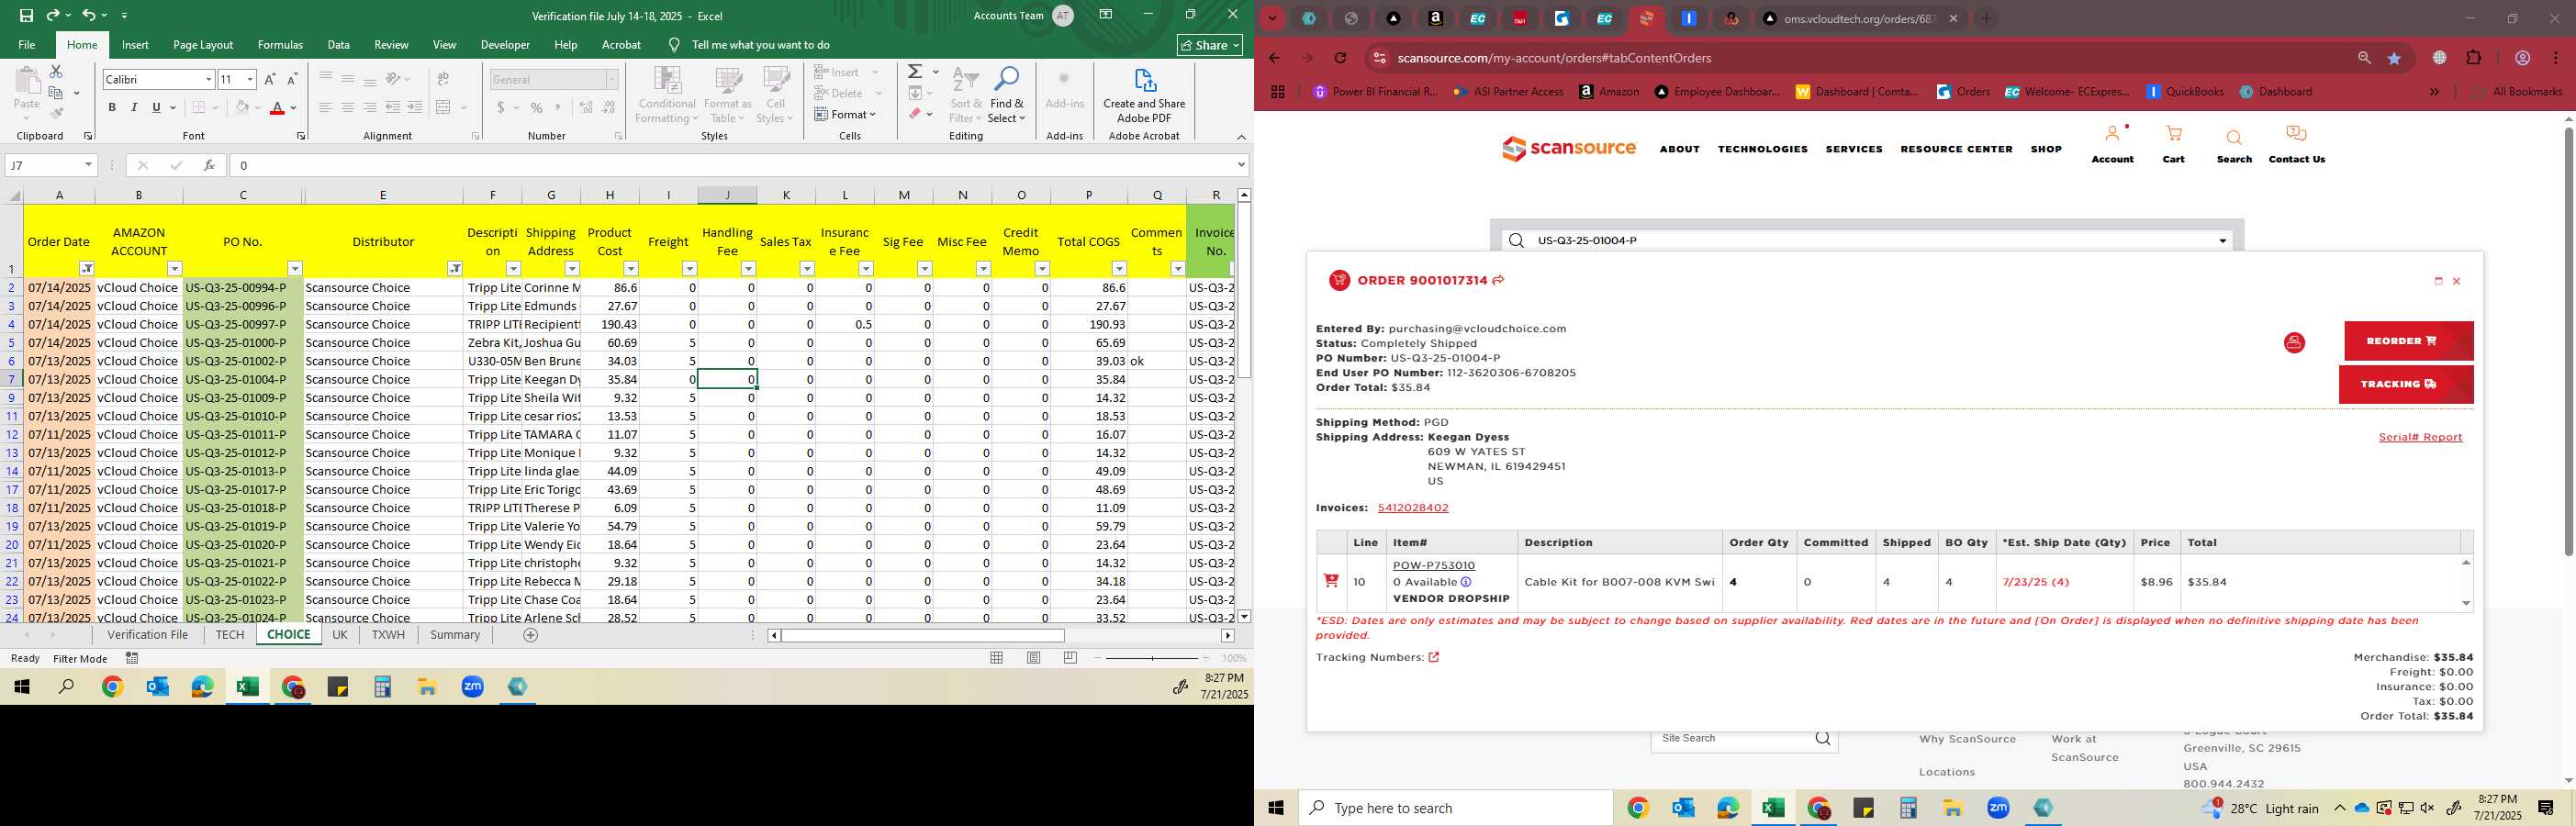Click the Copy icon in Clipboard group
Image resolution: width=2576 pixels, height=826 pixels.
click(x=56, y=93)
